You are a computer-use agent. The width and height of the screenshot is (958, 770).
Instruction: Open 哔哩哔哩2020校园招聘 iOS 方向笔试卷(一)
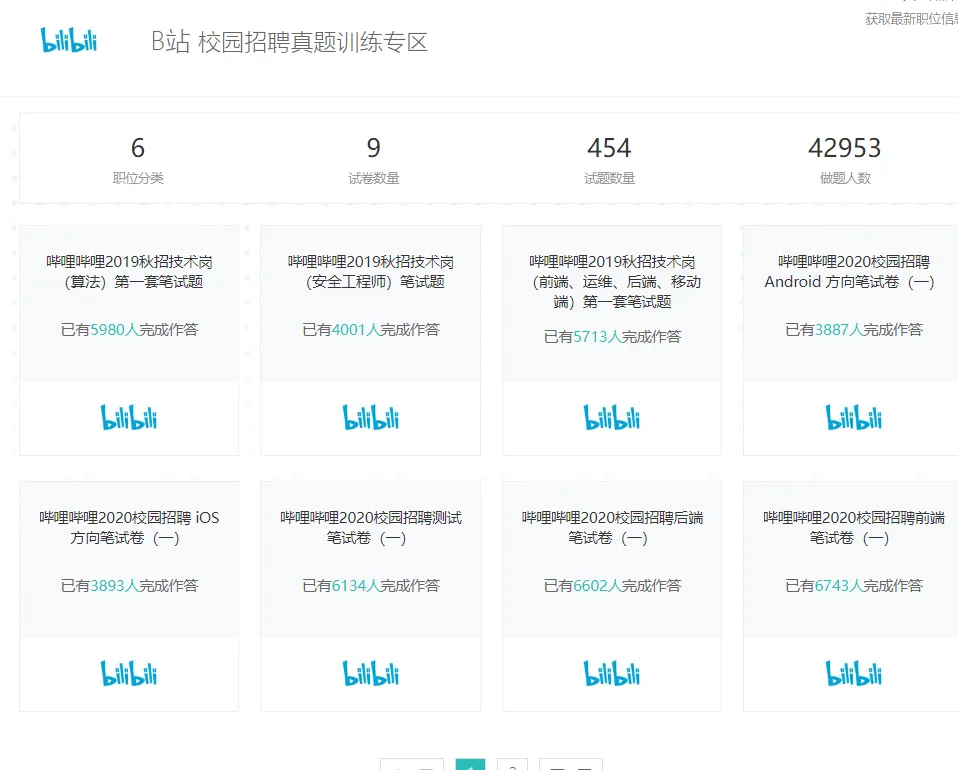130,527
